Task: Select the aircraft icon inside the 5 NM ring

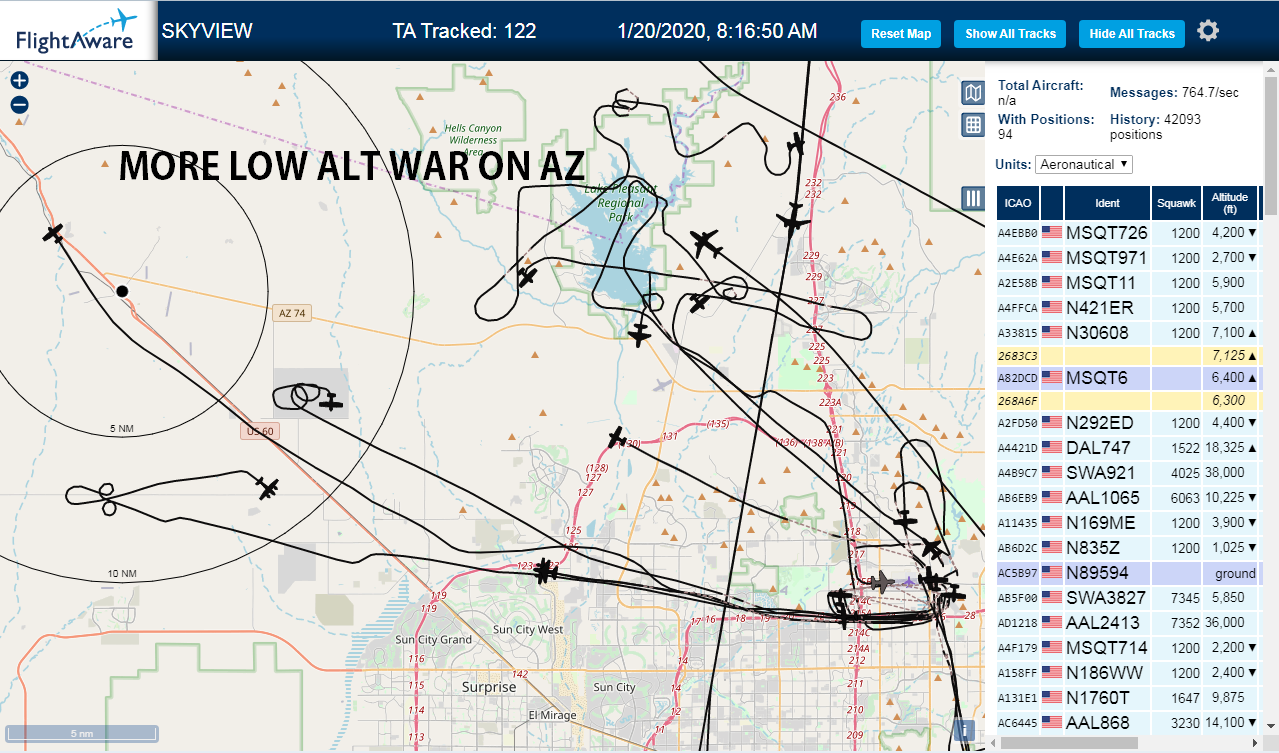Action: [54, 233]
